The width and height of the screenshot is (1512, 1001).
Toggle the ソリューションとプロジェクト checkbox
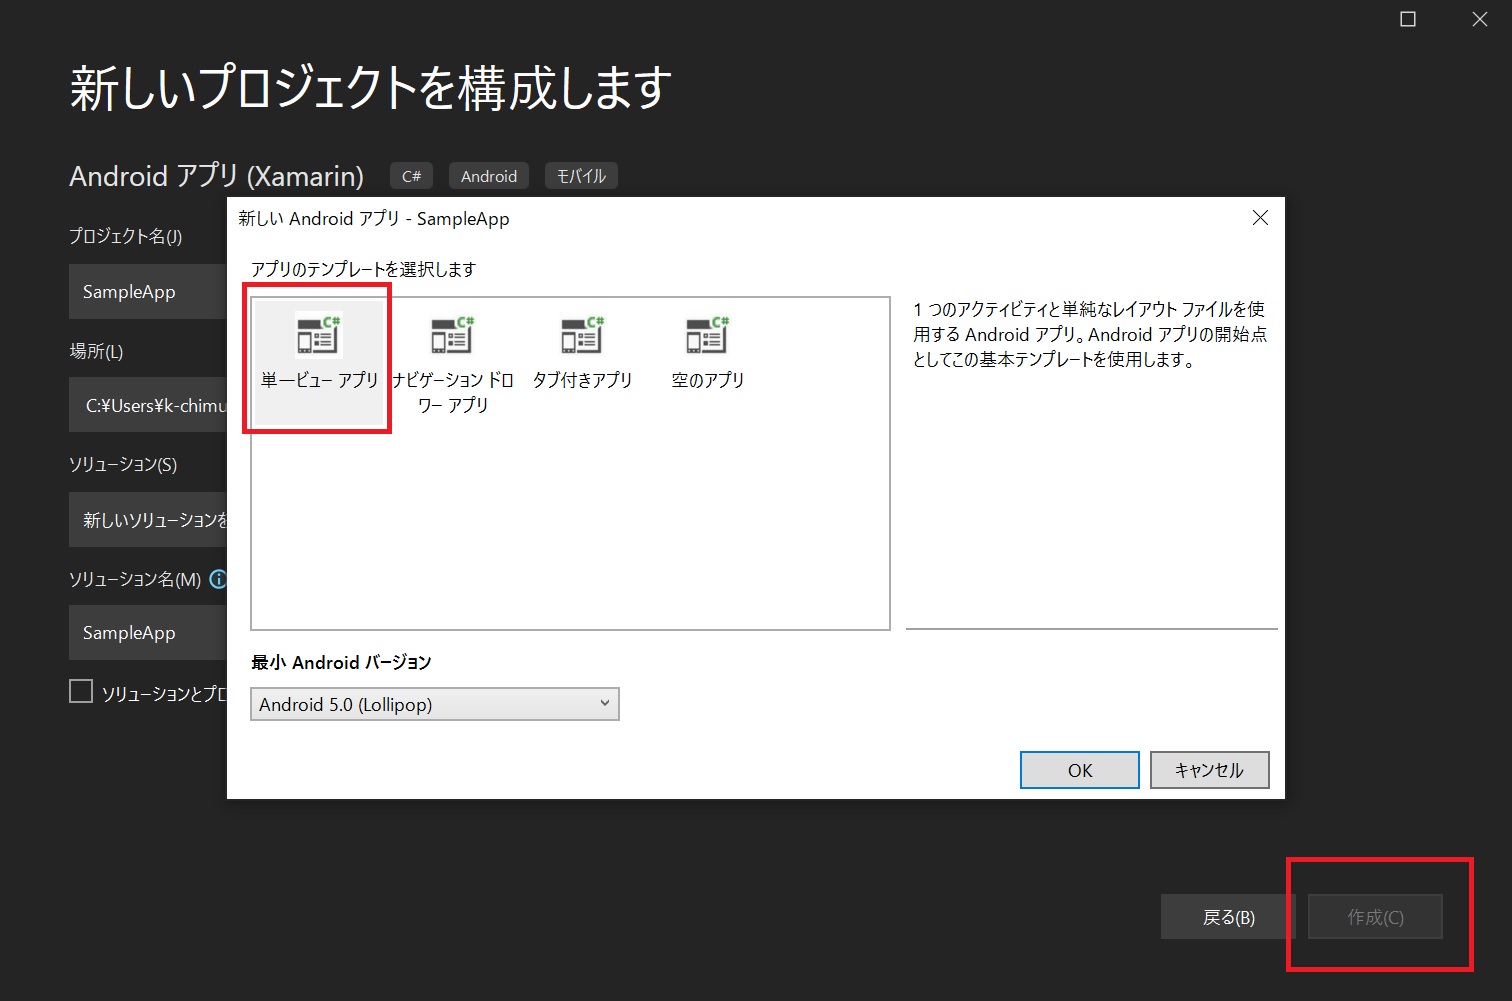click(x=81, y=691)
